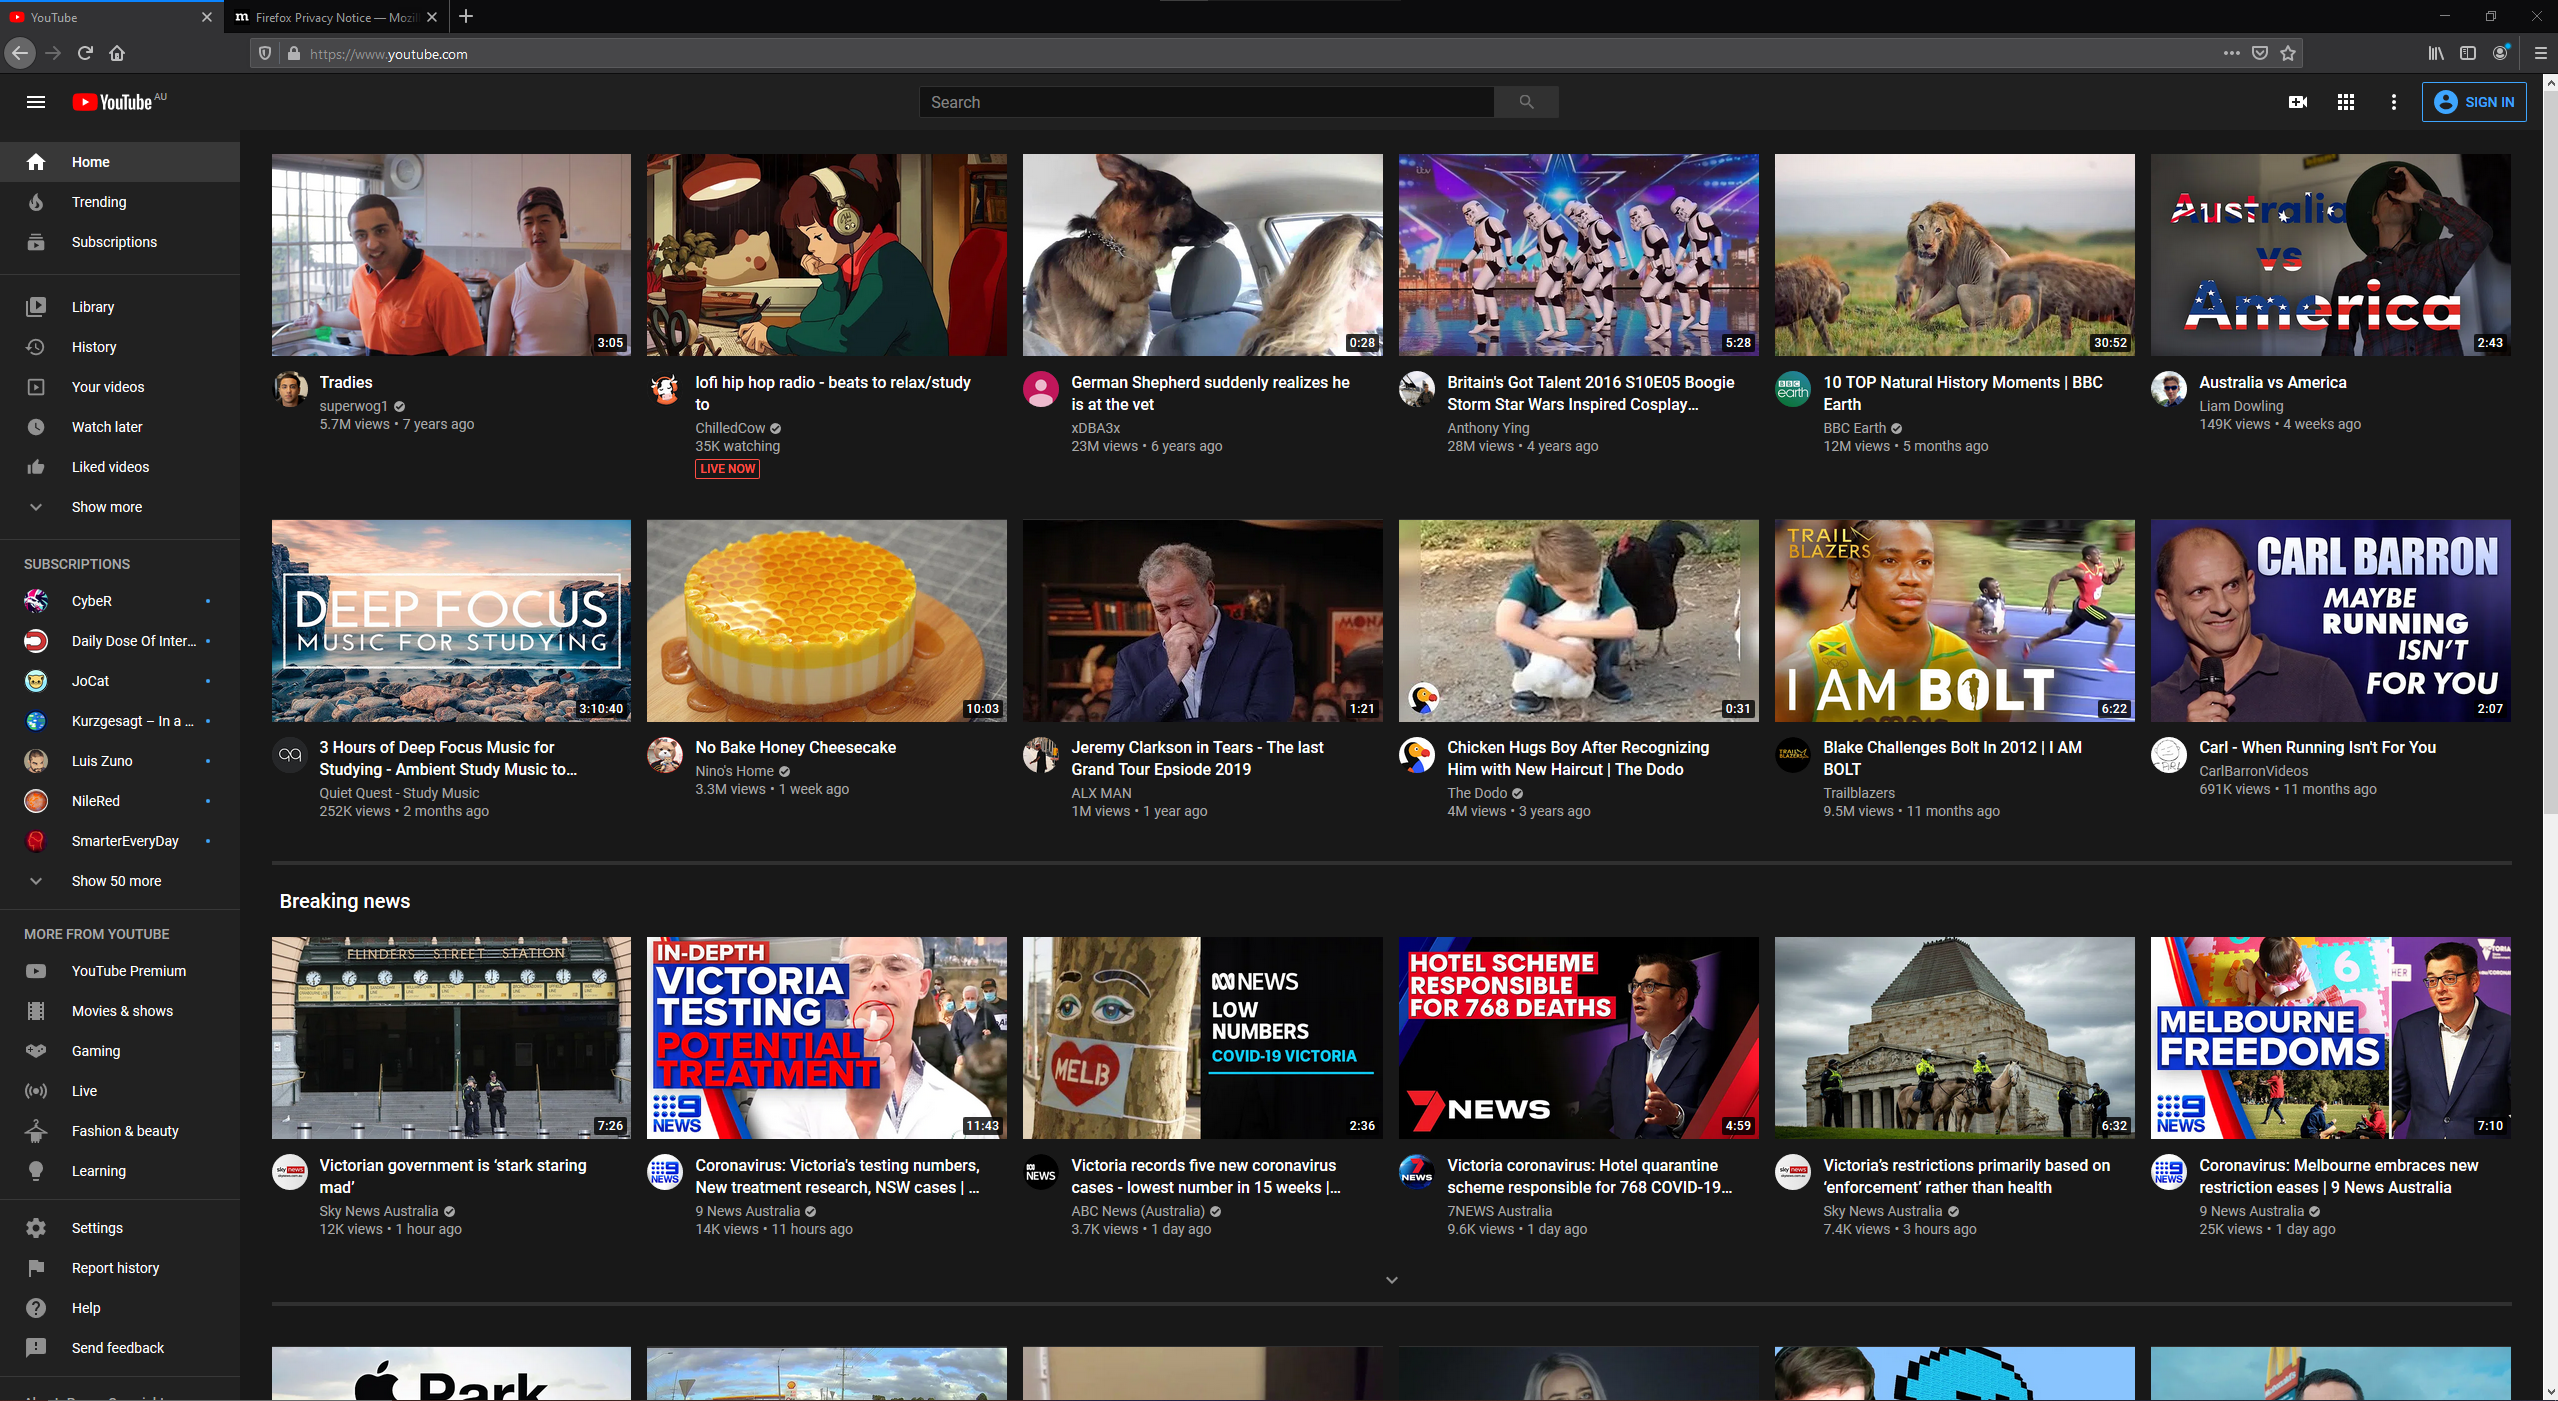Image resolution: width=2558 pixels, height=1401 pixels.
Task: Open Trending in the sidebar
Action: click(120, 202)
